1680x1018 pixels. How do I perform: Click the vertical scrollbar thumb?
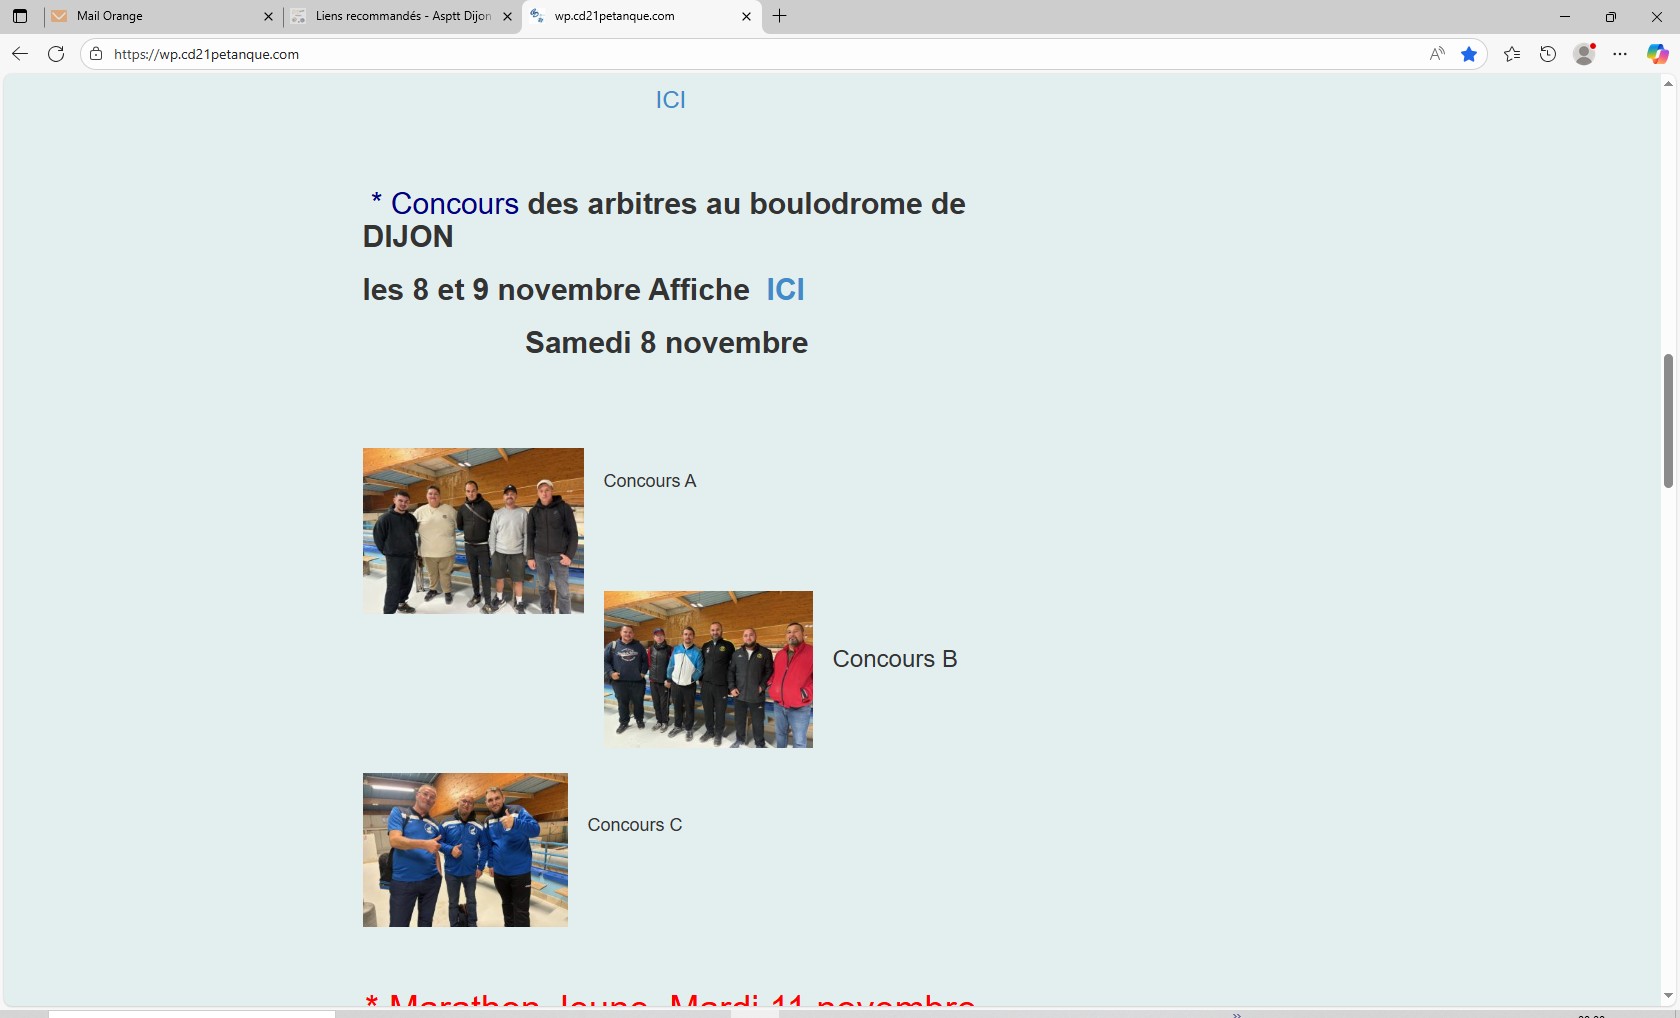pos(1668,420)
